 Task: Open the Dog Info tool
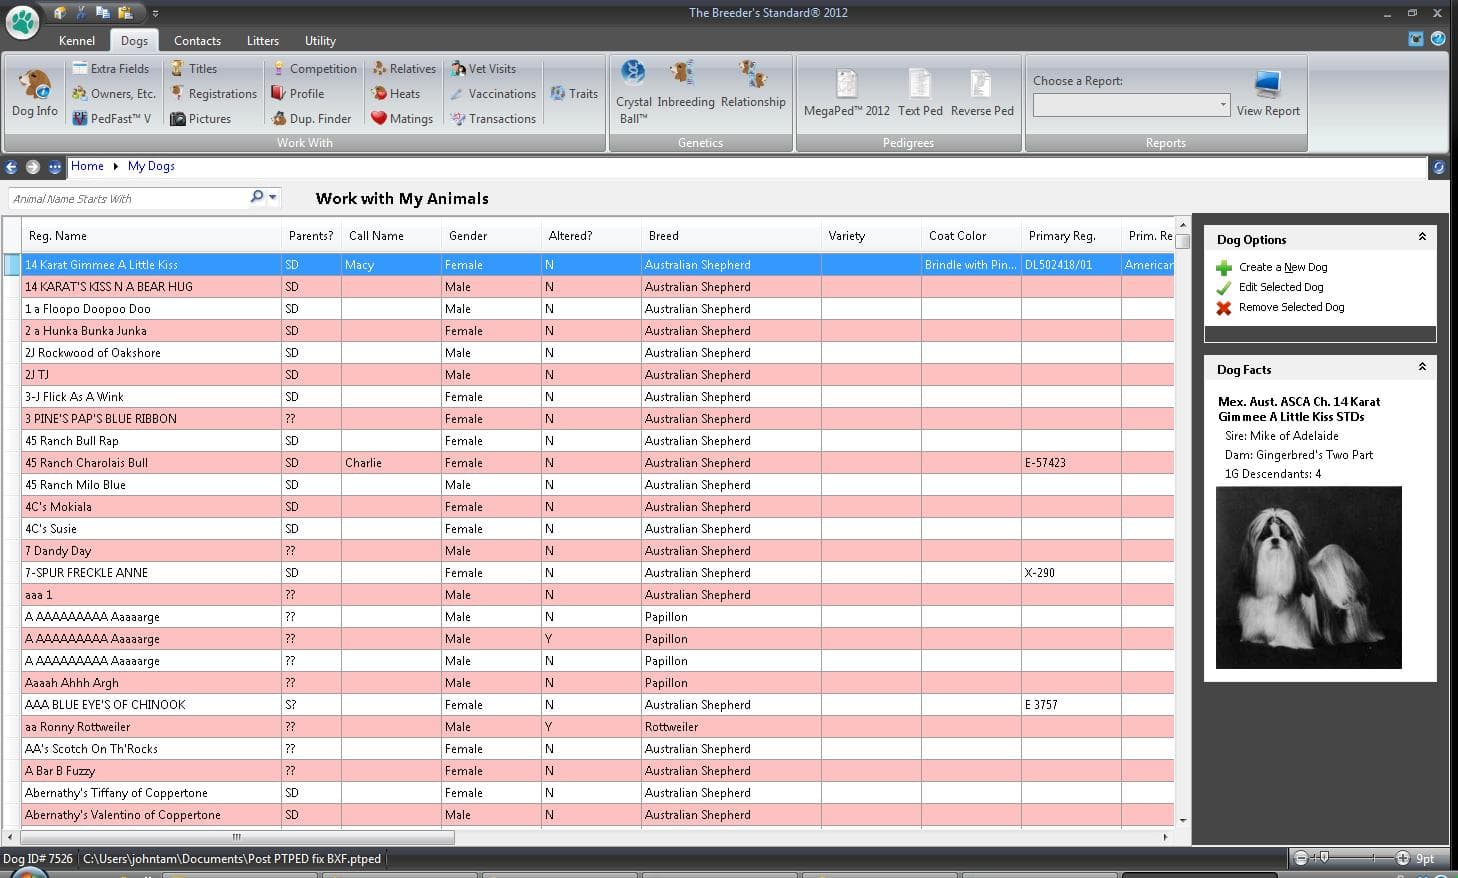[x=34, y=93]
